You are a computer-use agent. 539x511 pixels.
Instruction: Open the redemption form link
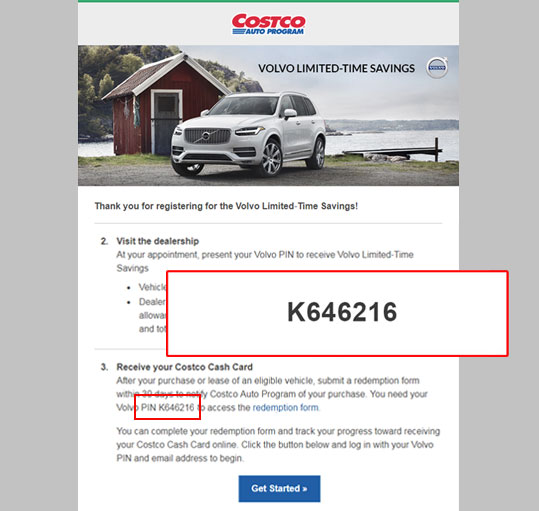pos(285,408)
